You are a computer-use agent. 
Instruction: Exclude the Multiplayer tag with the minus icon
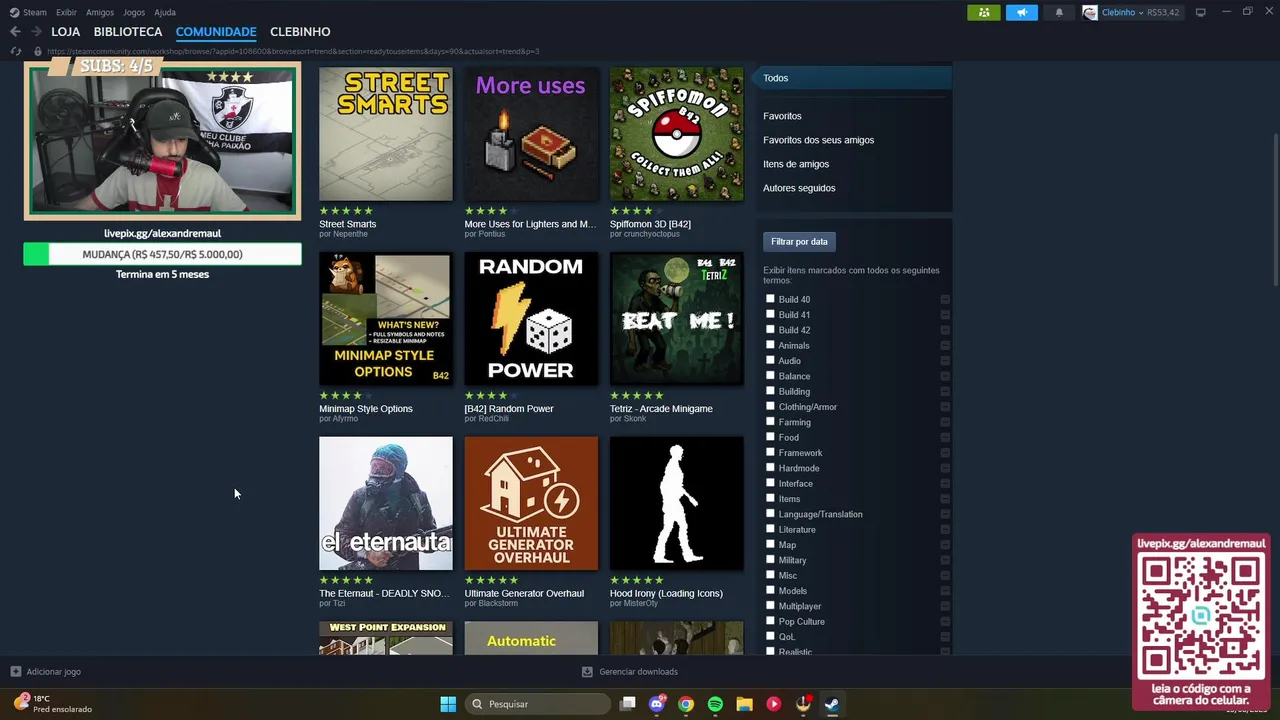[x=945, y=606]
